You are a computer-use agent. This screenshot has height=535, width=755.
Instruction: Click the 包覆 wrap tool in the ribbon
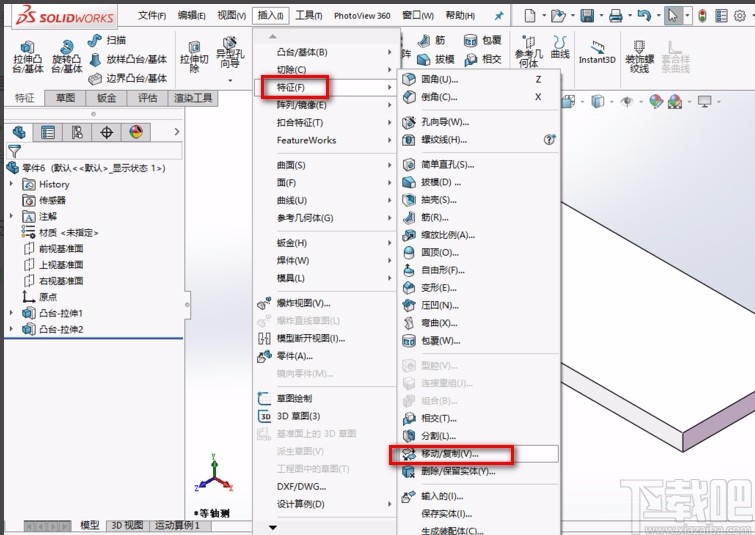point(482,40)
